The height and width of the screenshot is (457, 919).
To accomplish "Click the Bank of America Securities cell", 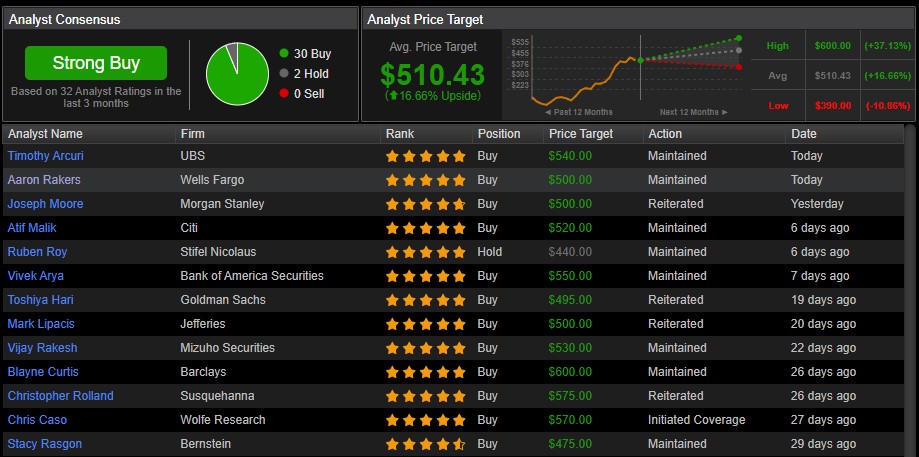I will coord(252,276).
